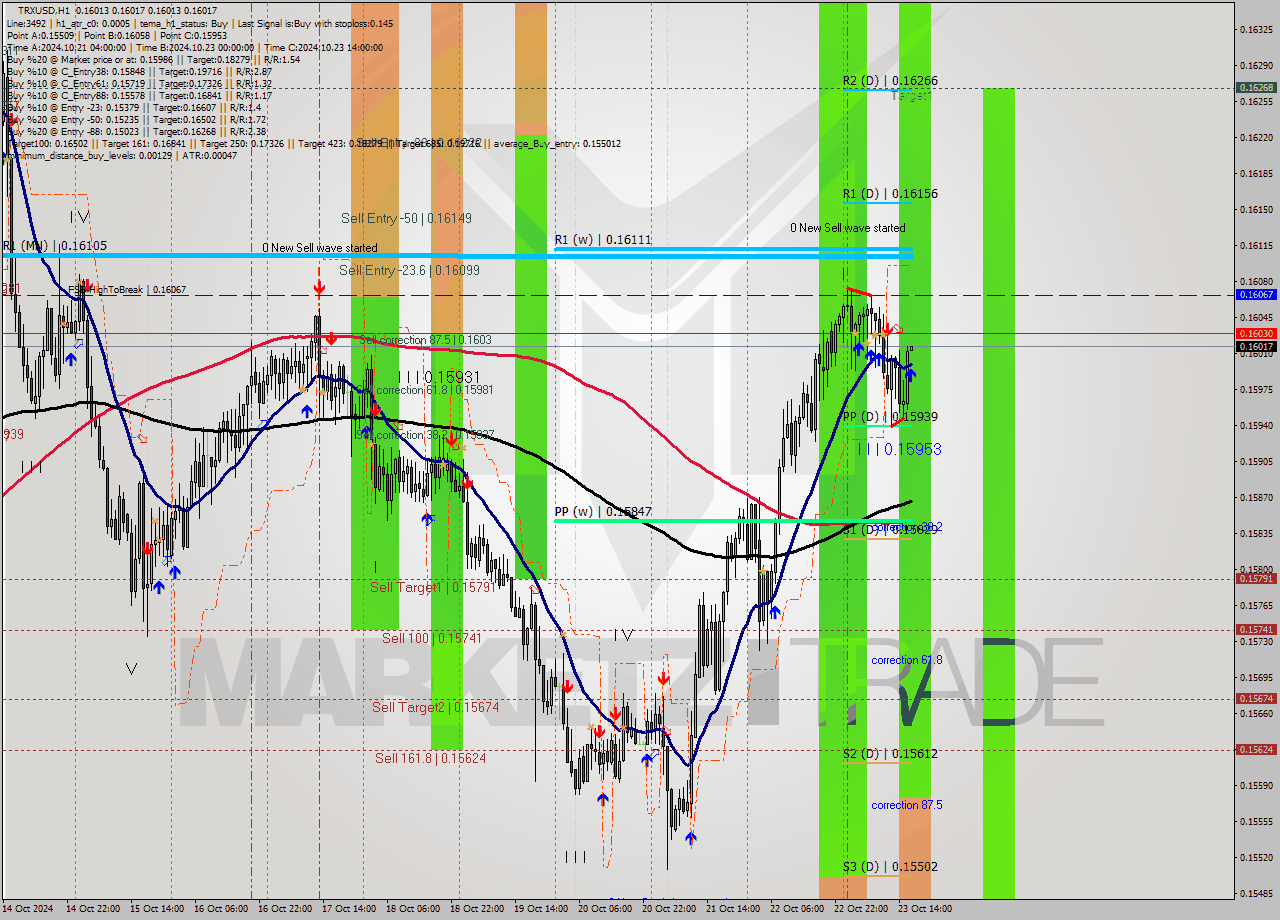Click the 0.15485 price axis value
Viewport: 1280px width, 920px height.
[1258, 893]
